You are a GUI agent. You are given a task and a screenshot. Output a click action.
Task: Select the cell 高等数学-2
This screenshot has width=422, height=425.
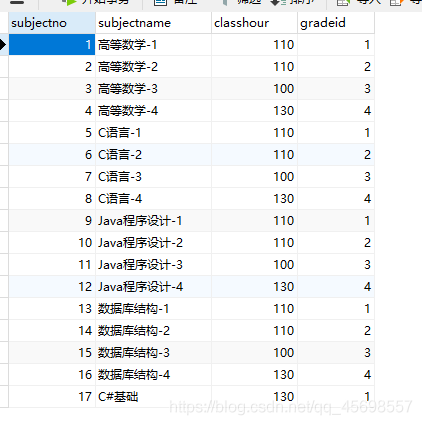pos(153,67)
